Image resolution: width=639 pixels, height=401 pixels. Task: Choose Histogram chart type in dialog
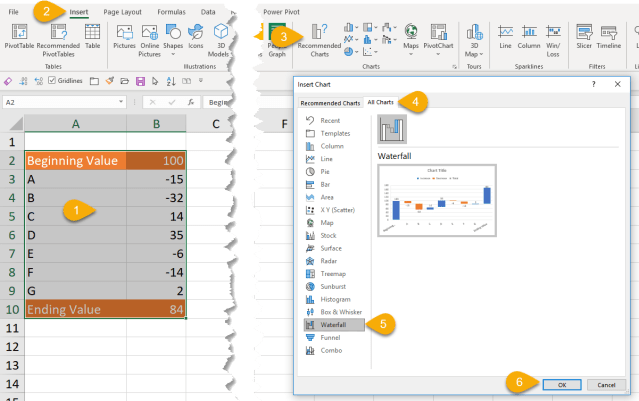335,299
